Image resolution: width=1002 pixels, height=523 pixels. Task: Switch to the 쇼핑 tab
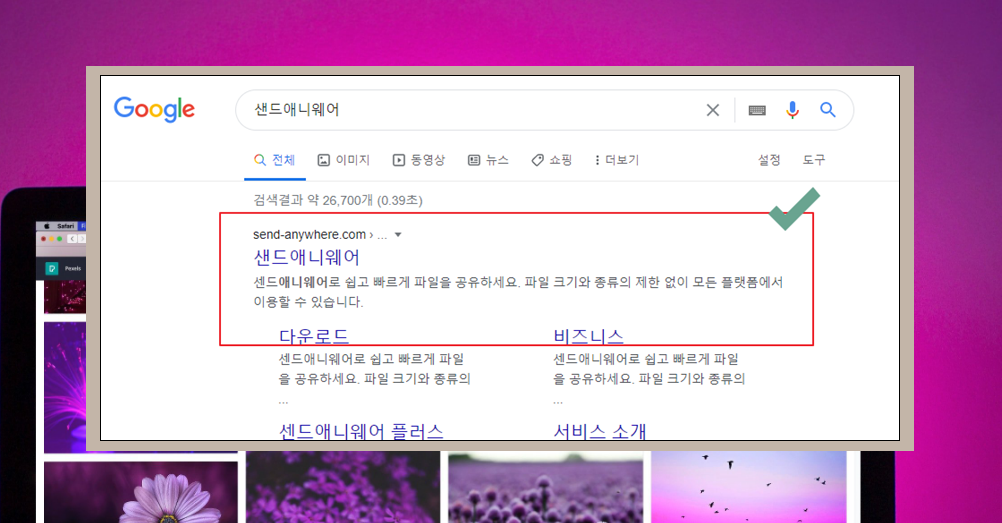(551, 160)
